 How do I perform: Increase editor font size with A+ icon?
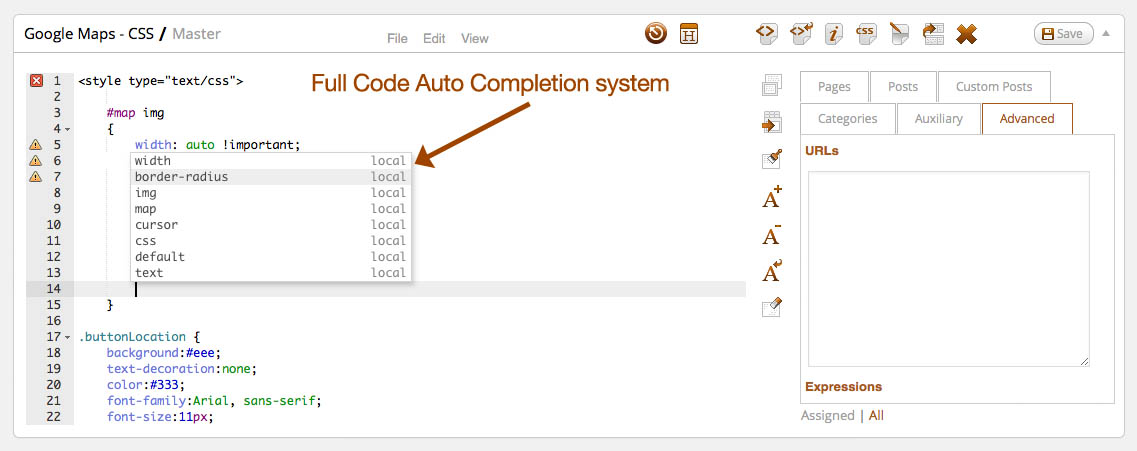coord(772,197)
